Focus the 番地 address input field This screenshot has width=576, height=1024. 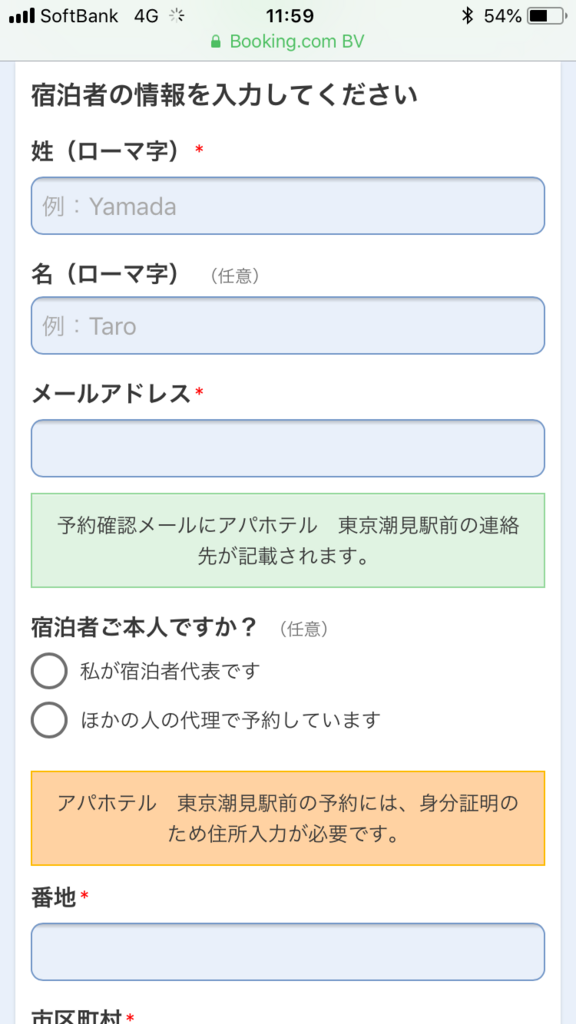288,952
